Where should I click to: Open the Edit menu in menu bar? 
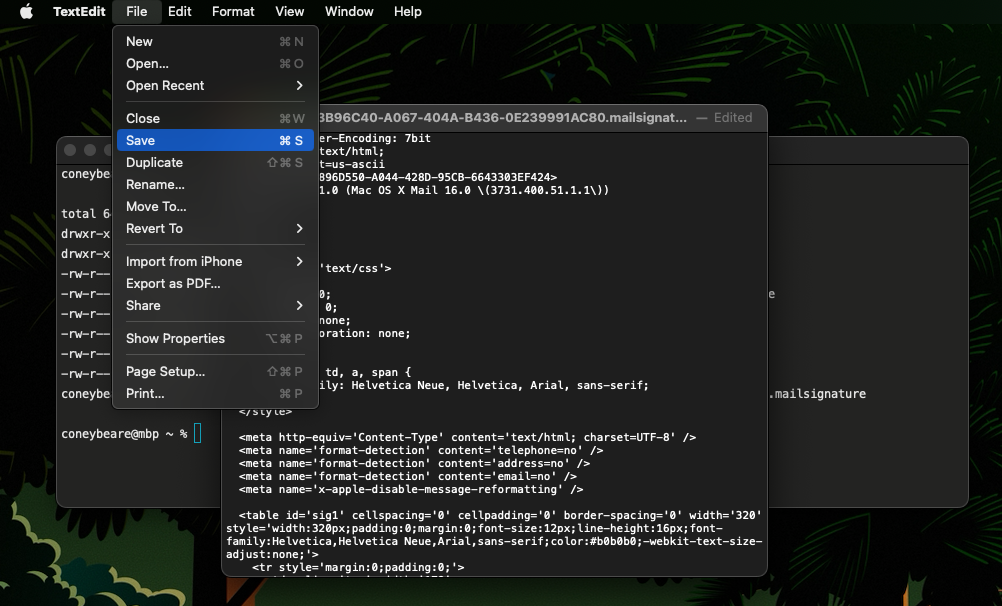click(x=180, y=12)
